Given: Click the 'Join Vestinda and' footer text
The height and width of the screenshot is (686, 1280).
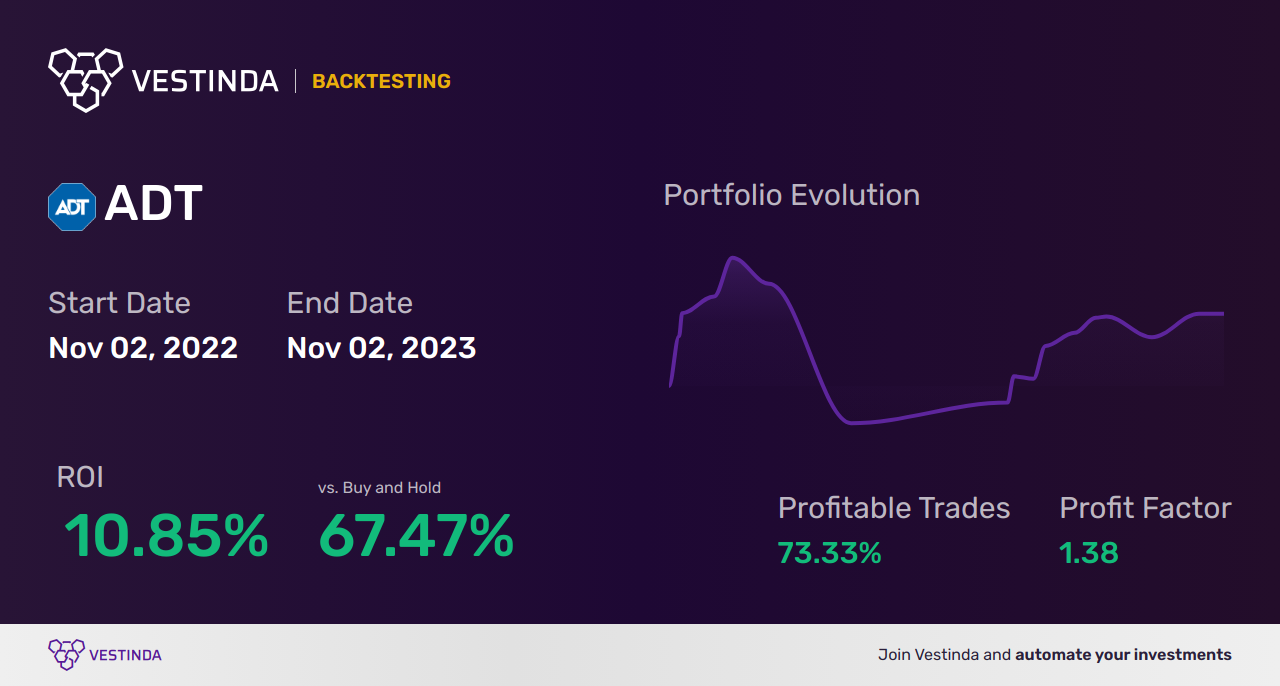Looking at the screenshot, I should point(944,655).
